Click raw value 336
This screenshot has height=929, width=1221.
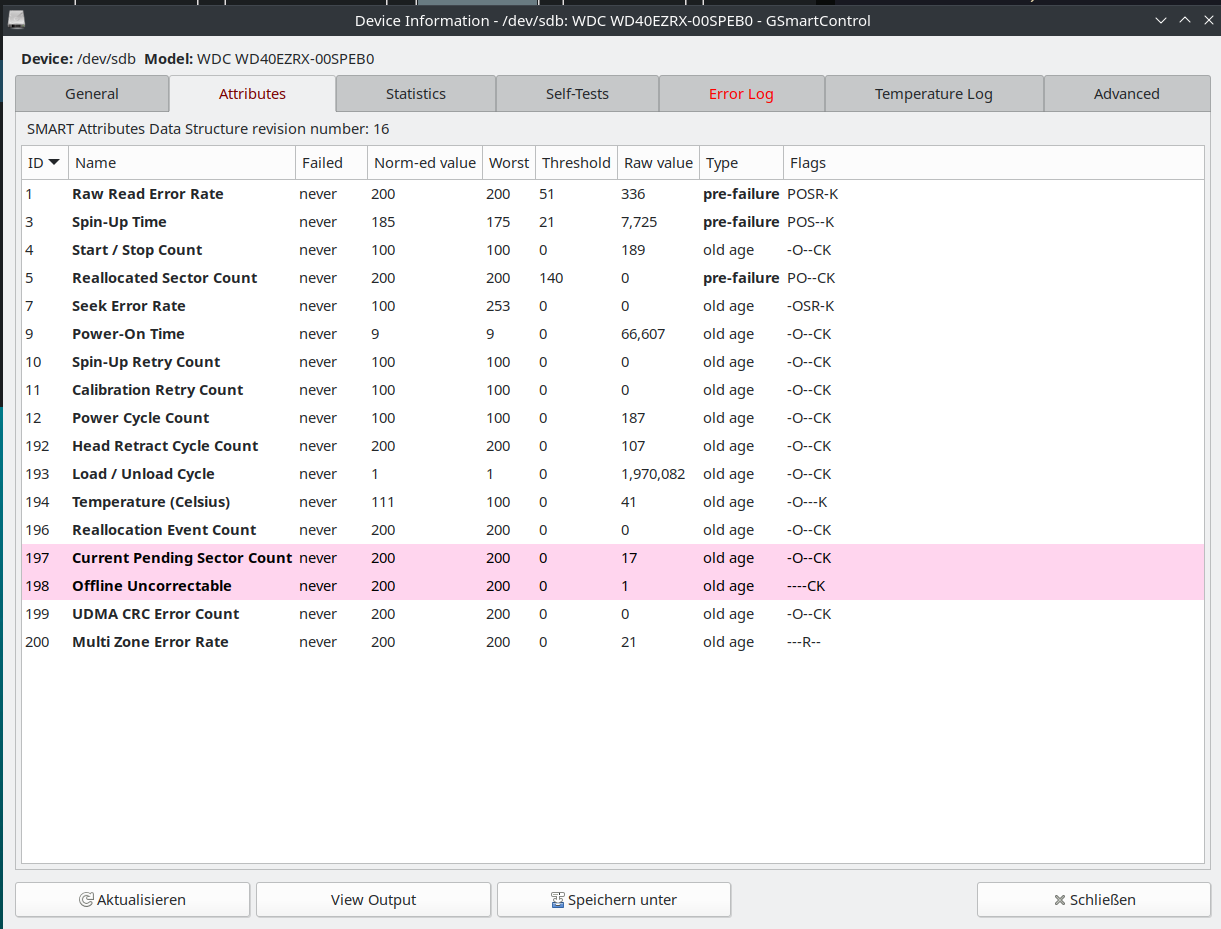pos(633,194)
